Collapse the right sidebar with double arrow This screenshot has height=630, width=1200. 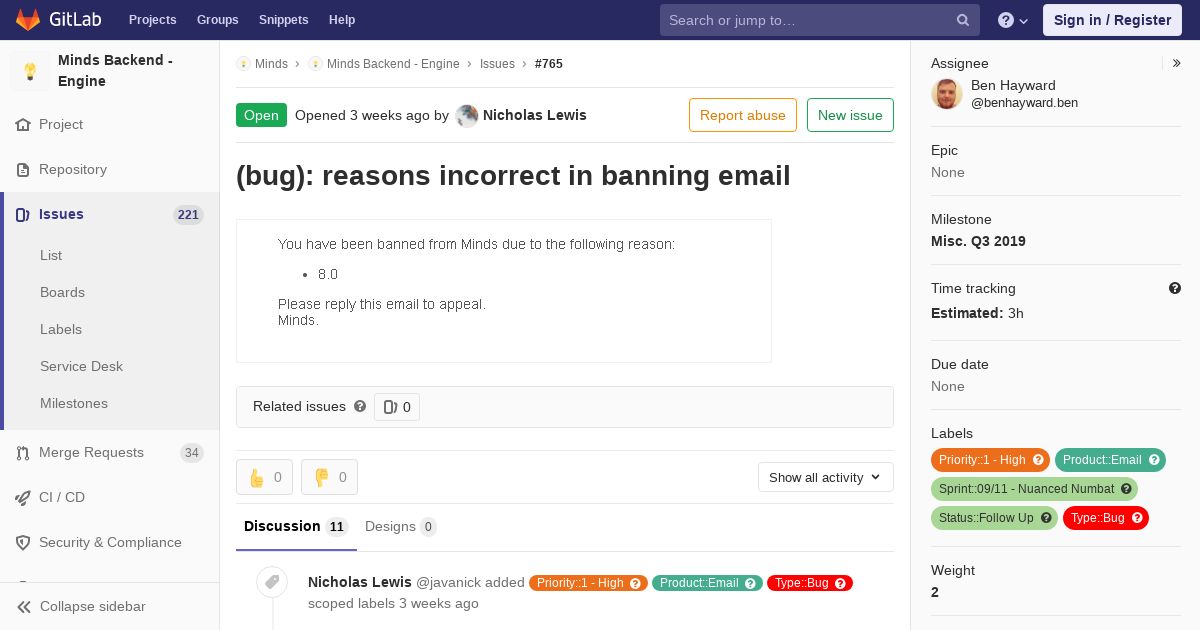pos(1177,63)
